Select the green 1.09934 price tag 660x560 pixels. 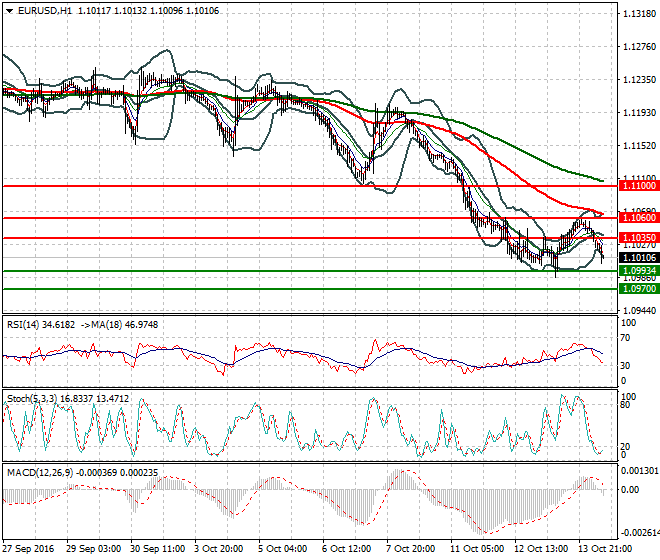(638, 271)
